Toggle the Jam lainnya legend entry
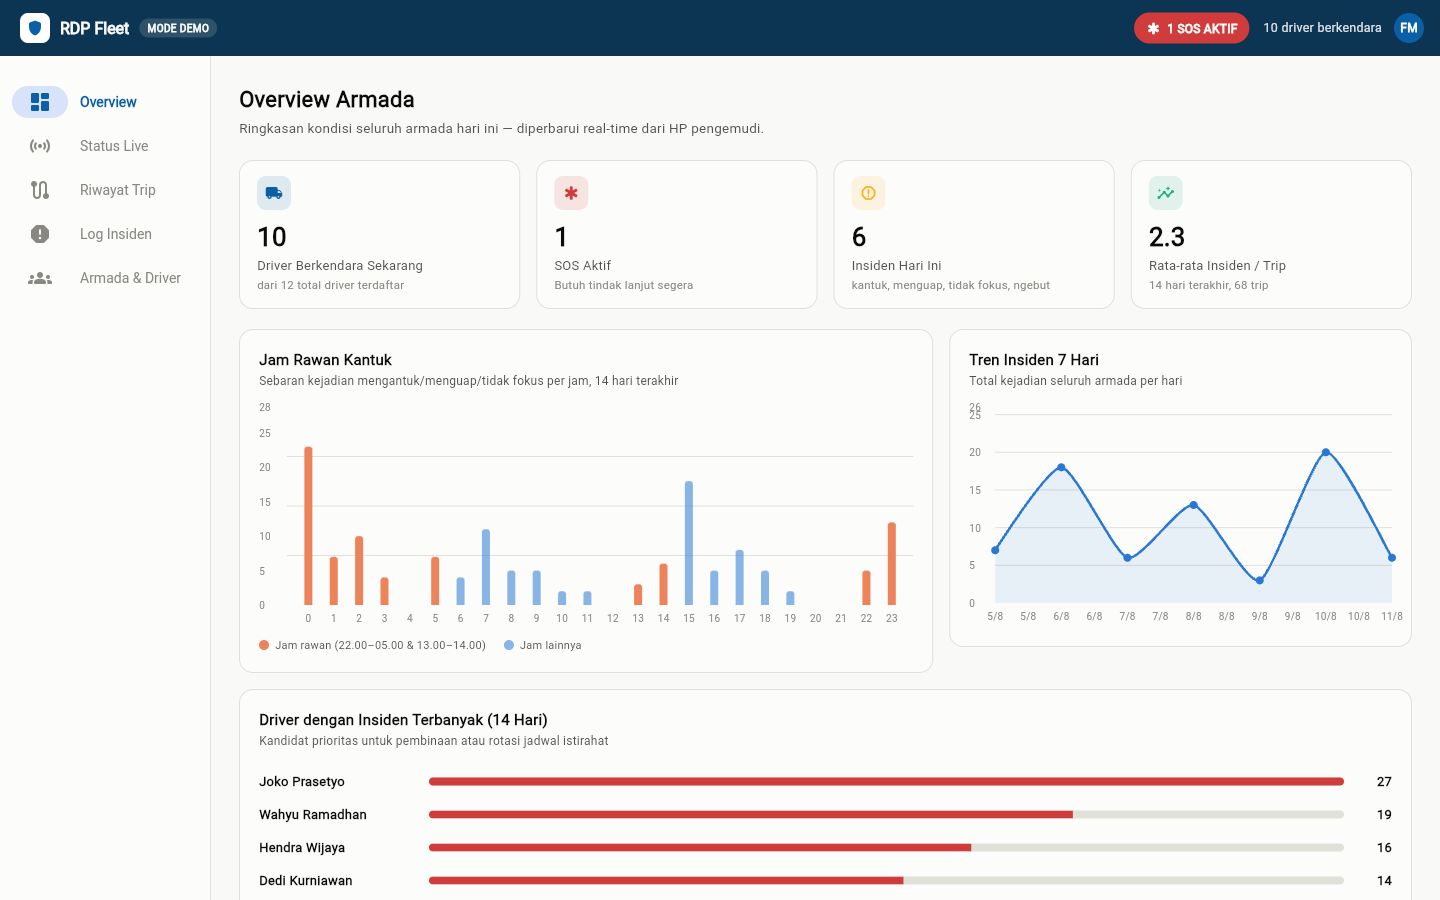Image resolution: width=1440 pixels, height=900 pixels. 543,645
